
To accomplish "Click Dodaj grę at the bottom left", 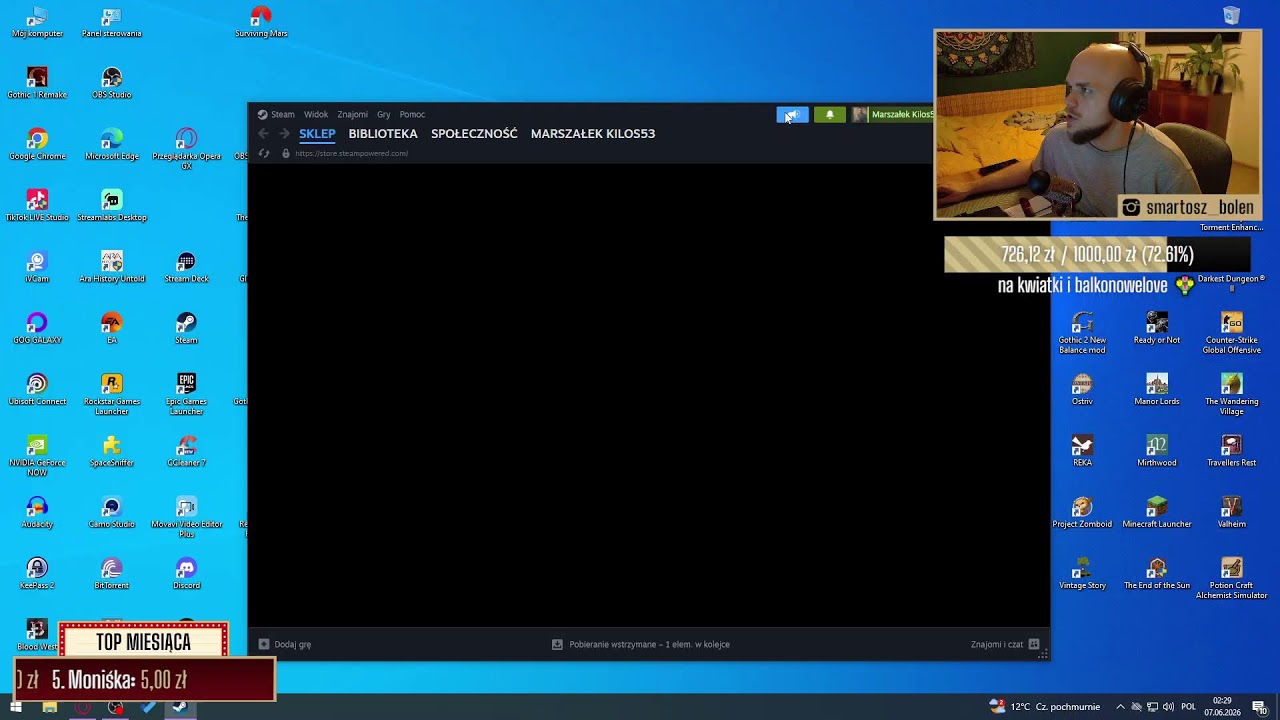I will coord(285,644).
